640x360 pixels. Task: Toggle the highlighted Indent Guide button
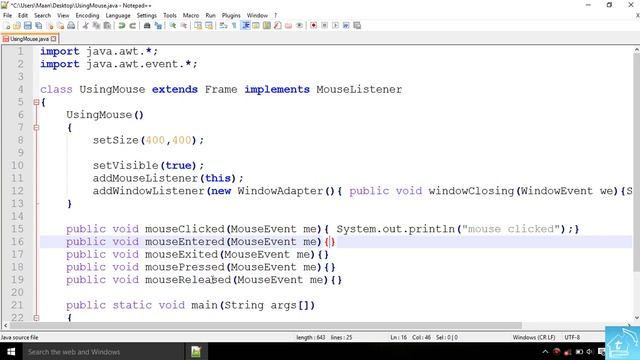click(x=246, y=25)
